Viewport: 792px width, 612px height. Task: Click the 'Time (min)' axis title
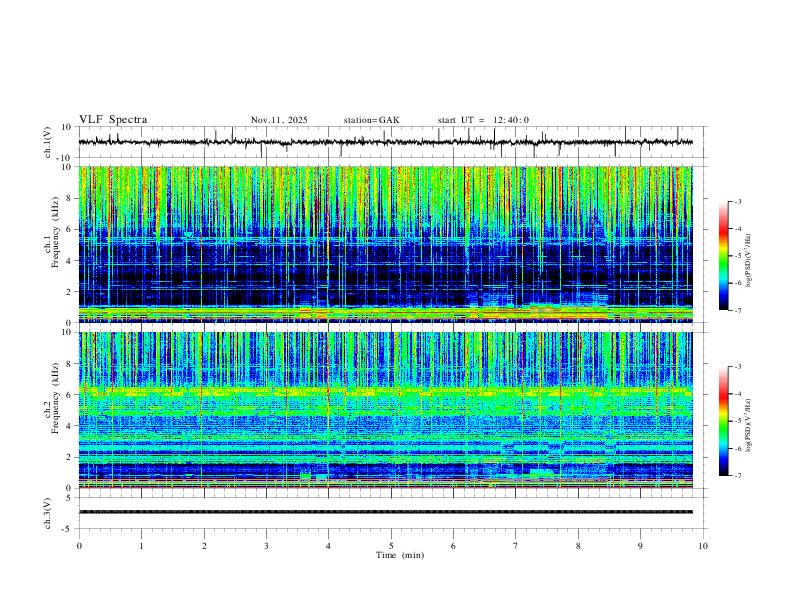pyautogui.click(x=400, y=555)
